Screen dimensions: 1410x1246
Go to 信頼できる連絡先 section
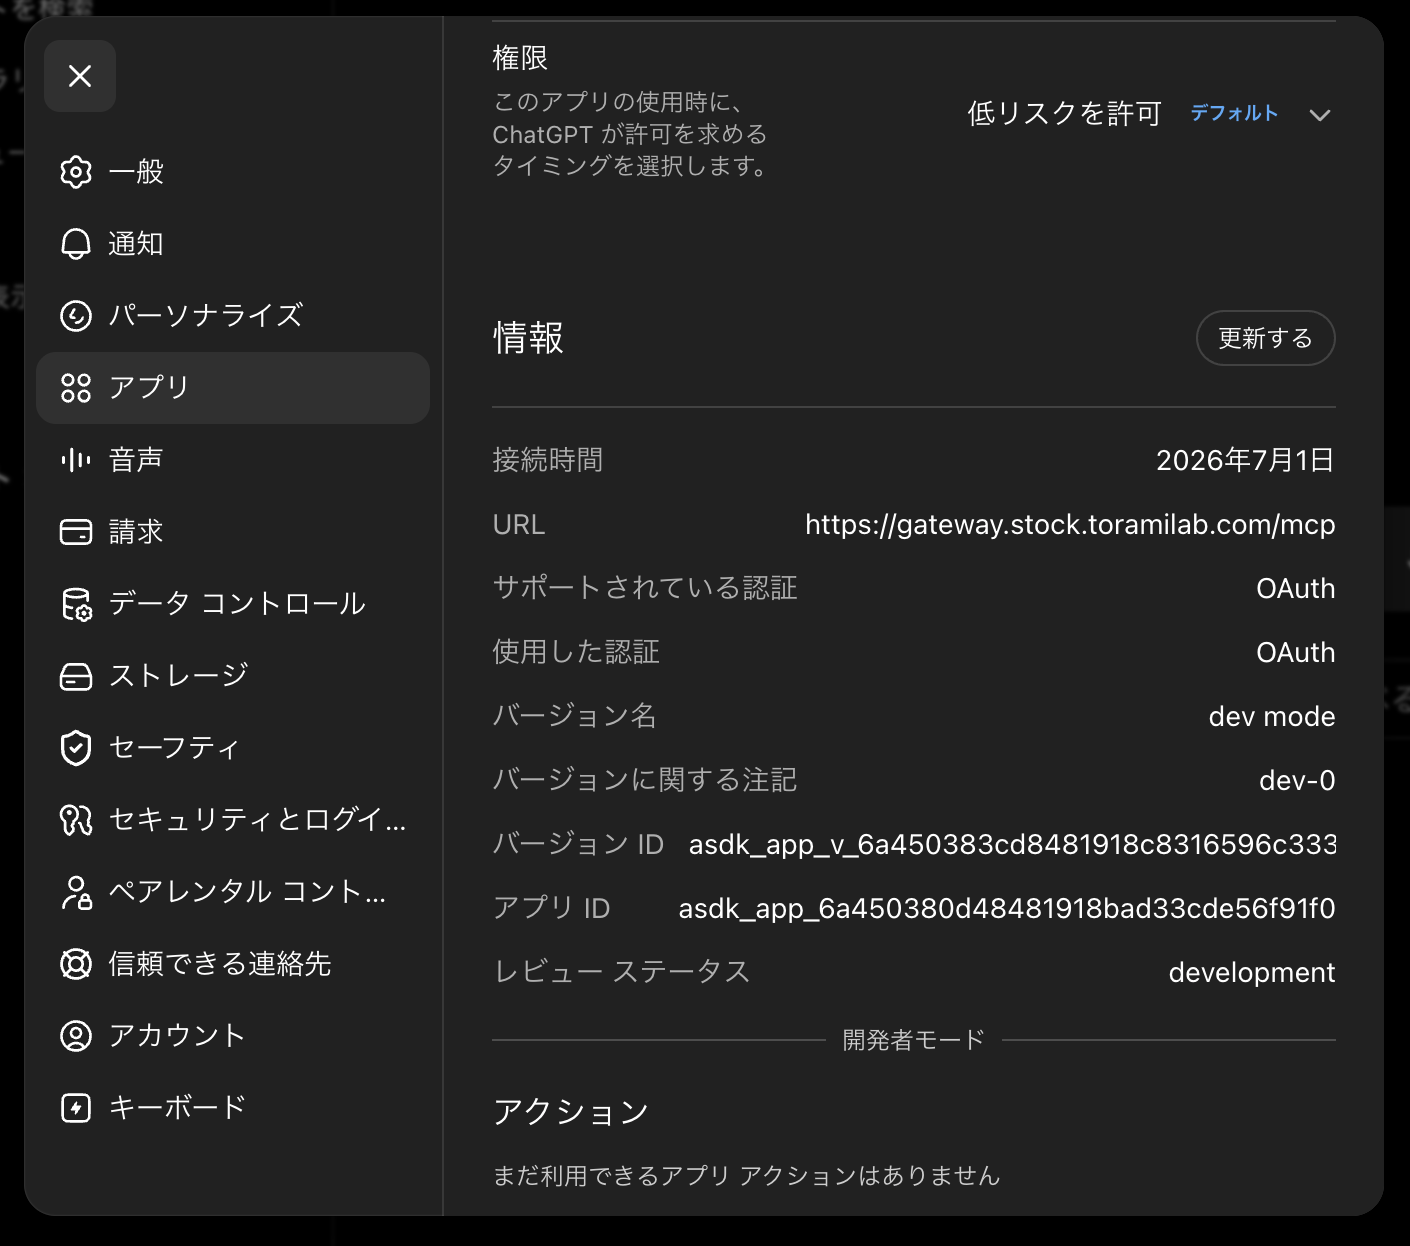[233, 964]
